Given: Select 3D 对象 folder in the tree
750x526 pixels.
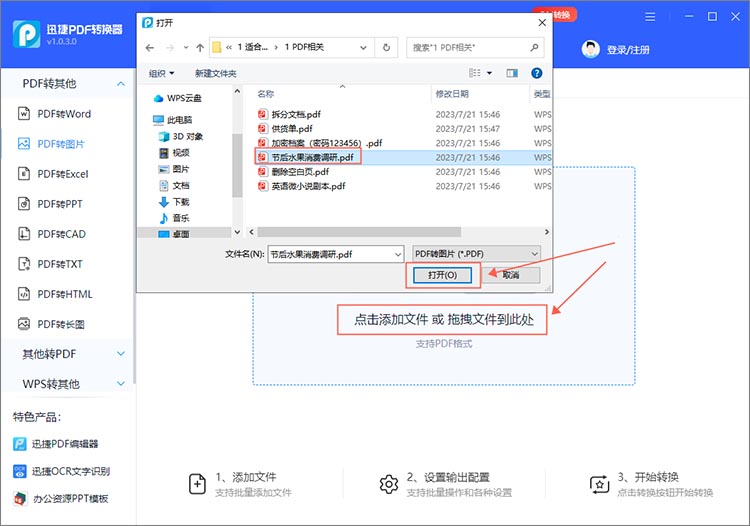Looking at the screenshot, I should (x=181, y=136).
